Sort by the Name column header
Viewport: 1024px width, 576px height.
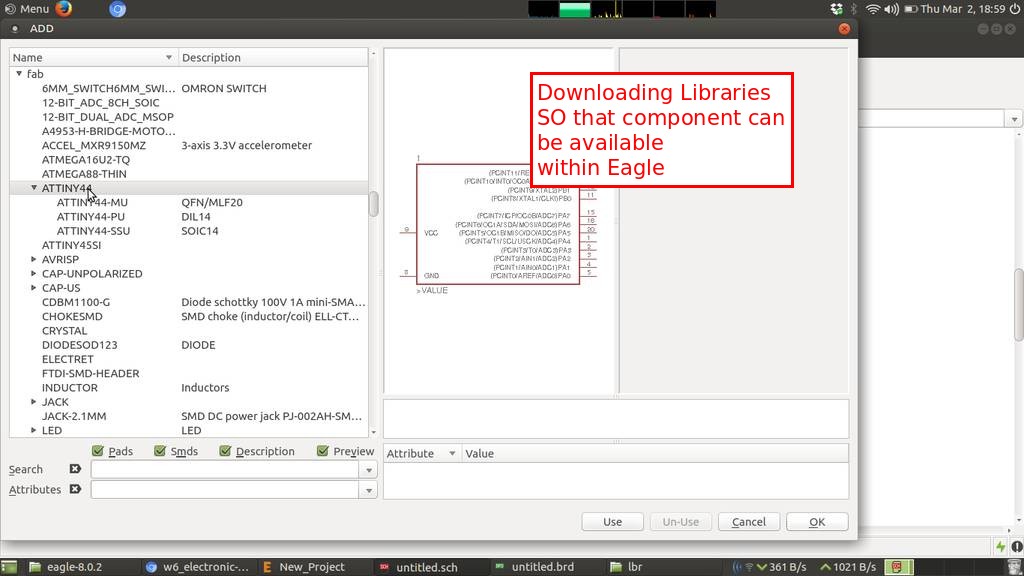(93, 57)
